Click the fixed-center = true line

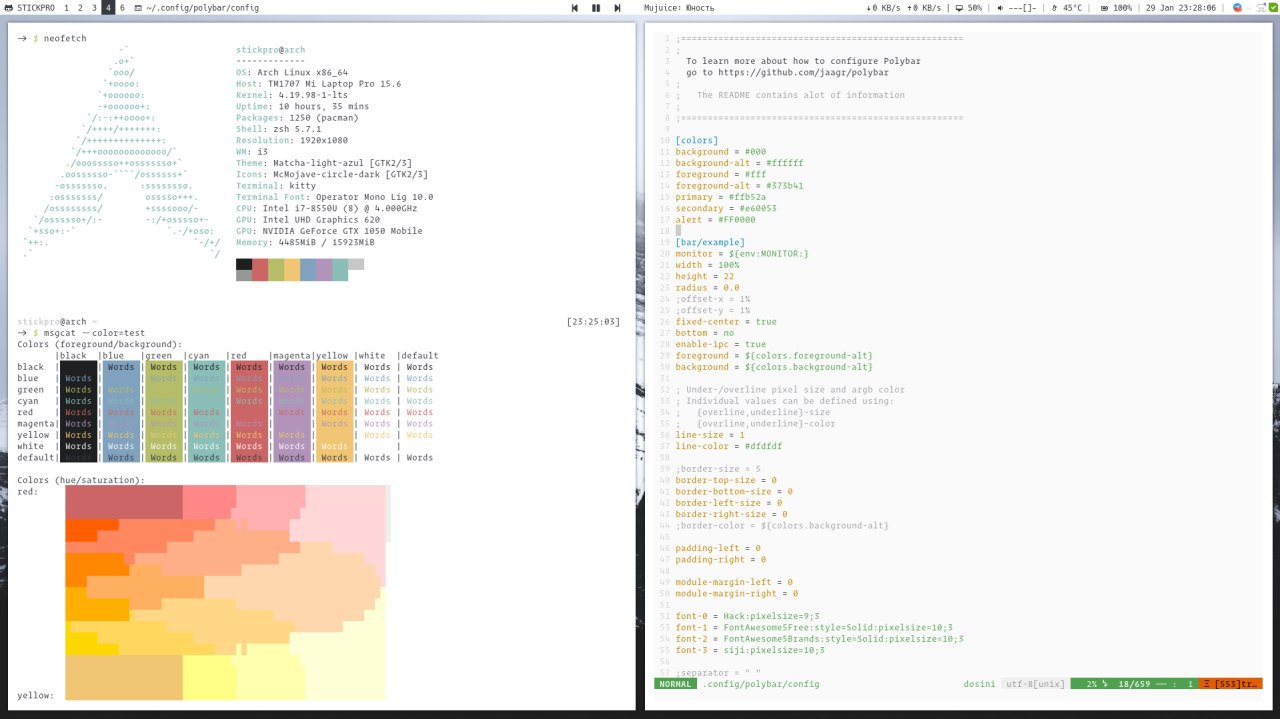click(726, 321)
